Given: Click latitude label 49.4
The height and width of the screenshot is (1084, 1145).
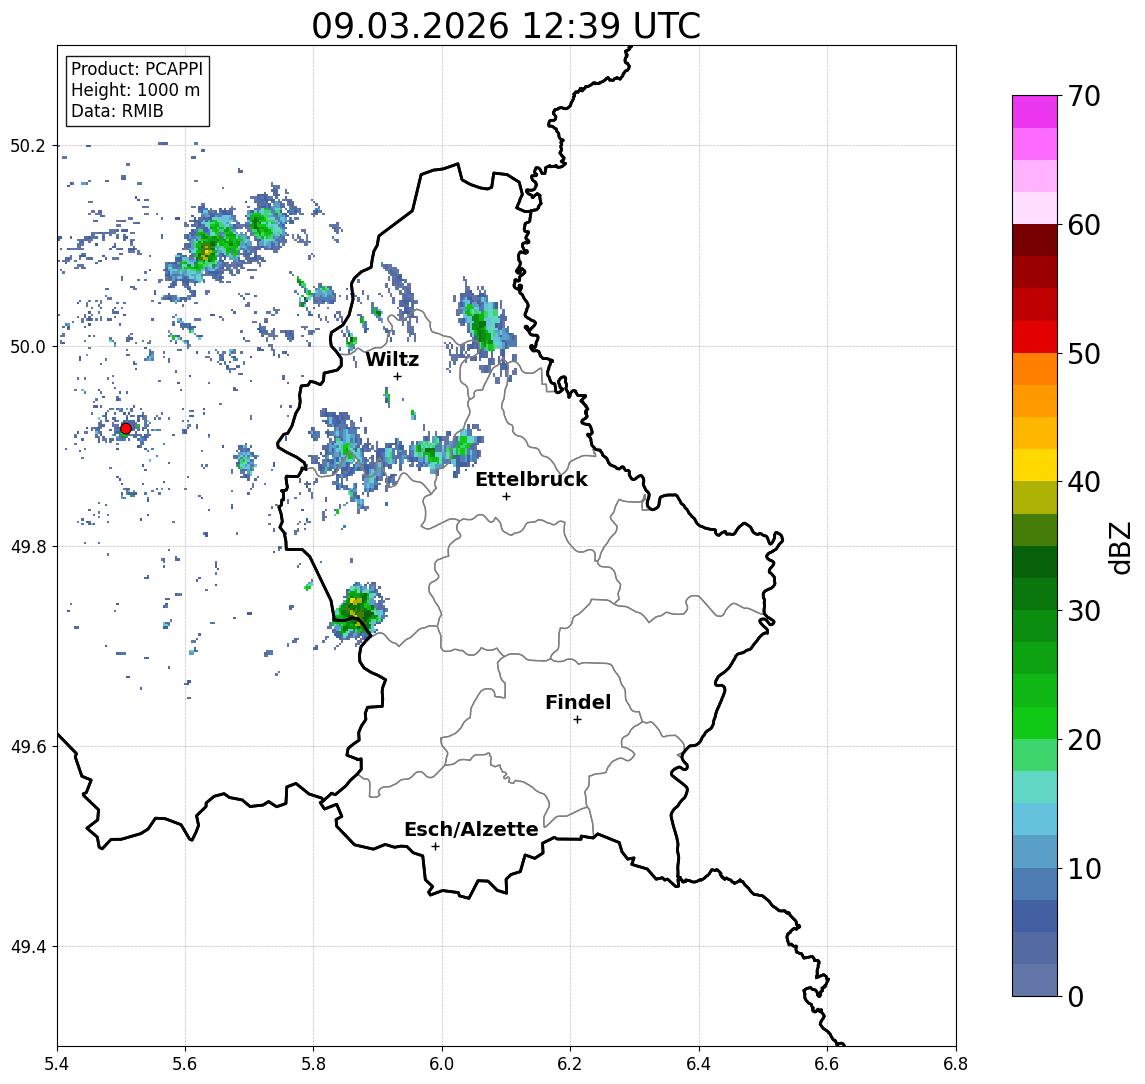Looking at the screenshot, I should click(x=27, y=947).
